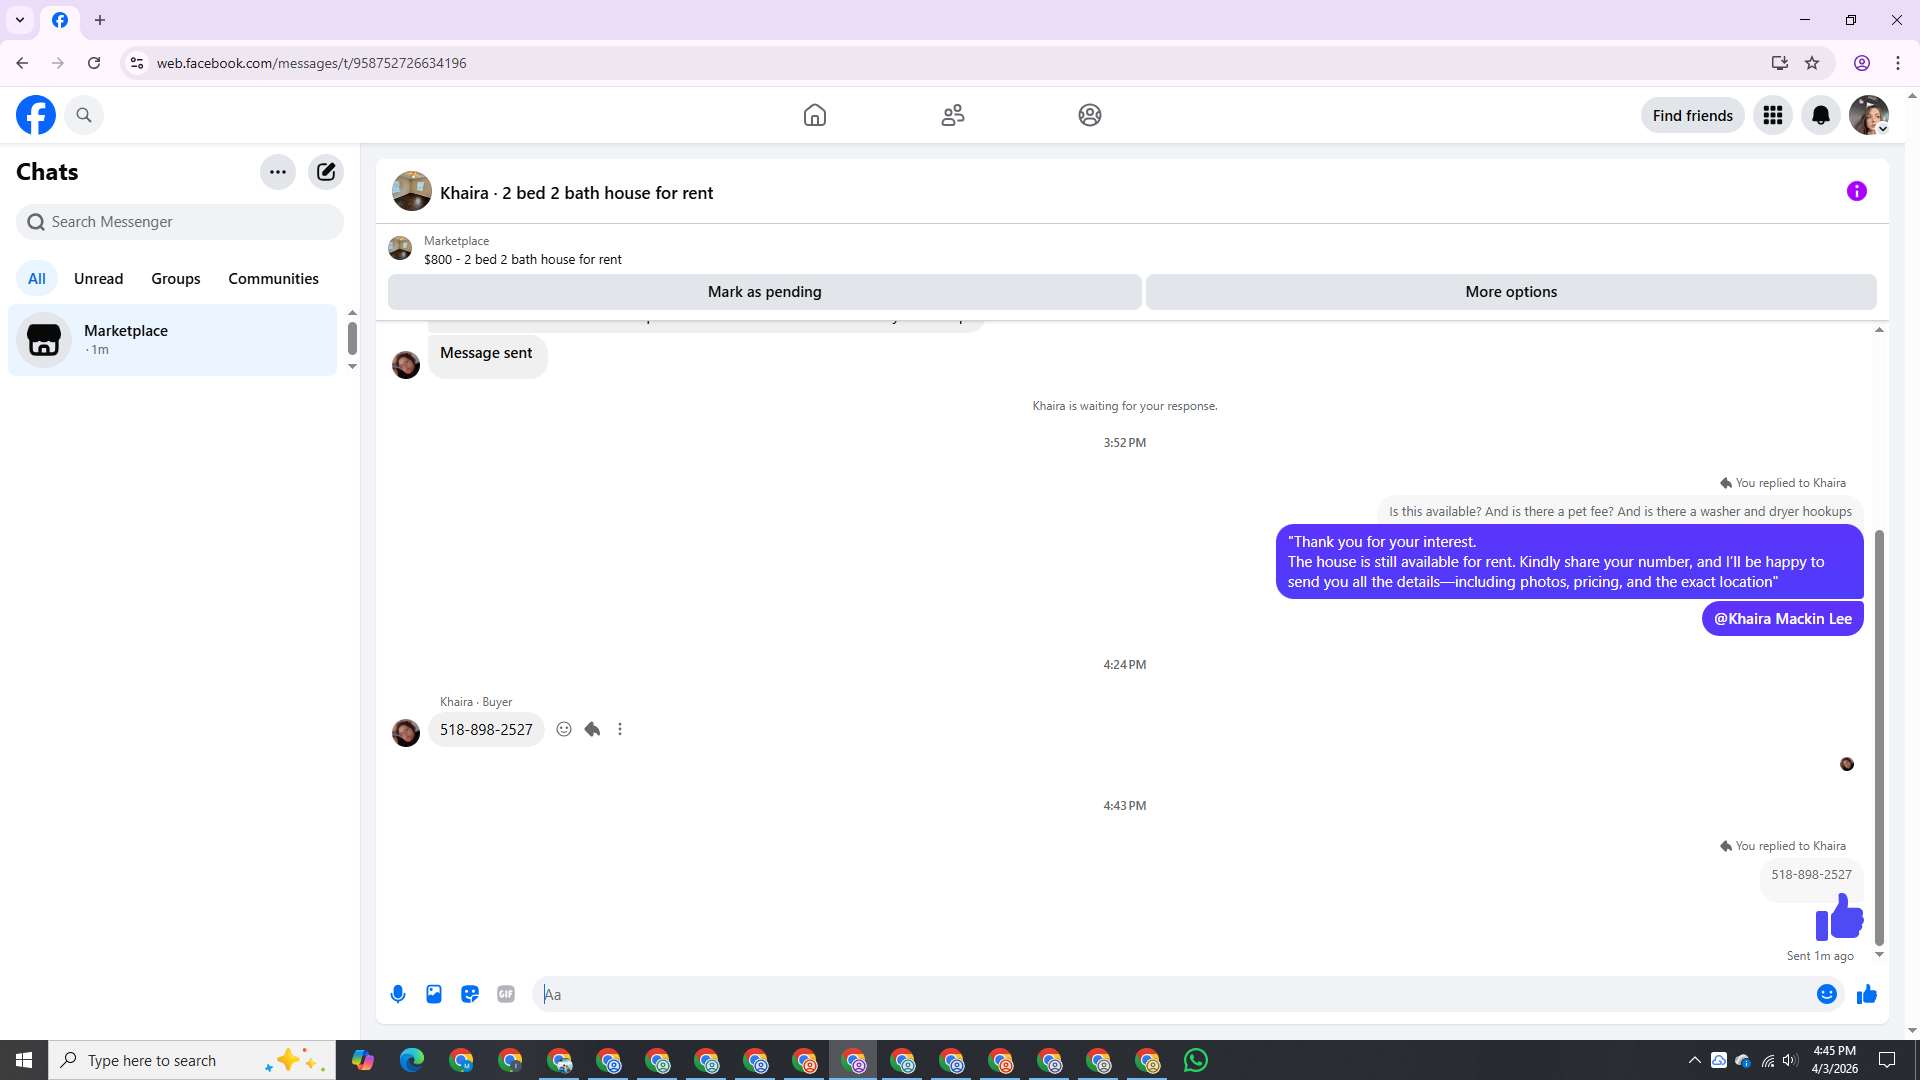The height and width of the screenshot is (1080, 1920).
Task: Open the GIF picker icon
Action: pyautogui.click(x=506, y=994)
